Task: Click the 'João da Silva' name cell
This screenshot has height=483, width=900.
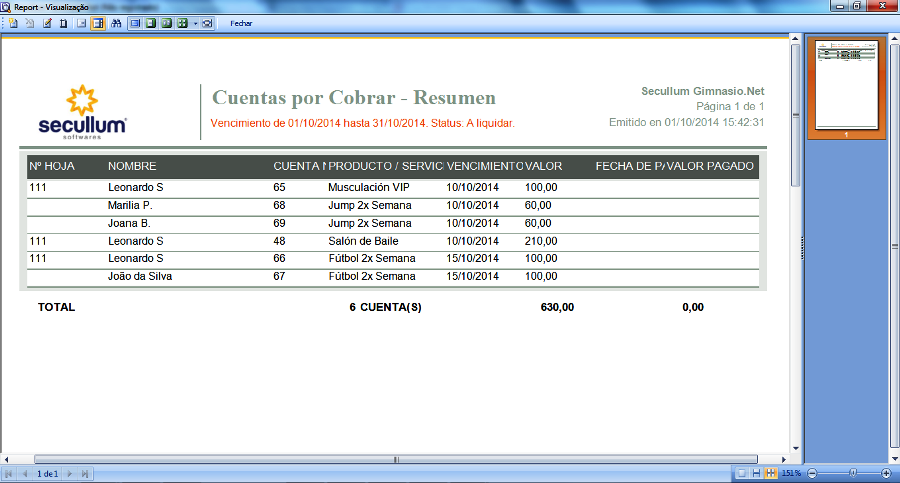Action: coord(139,276)
